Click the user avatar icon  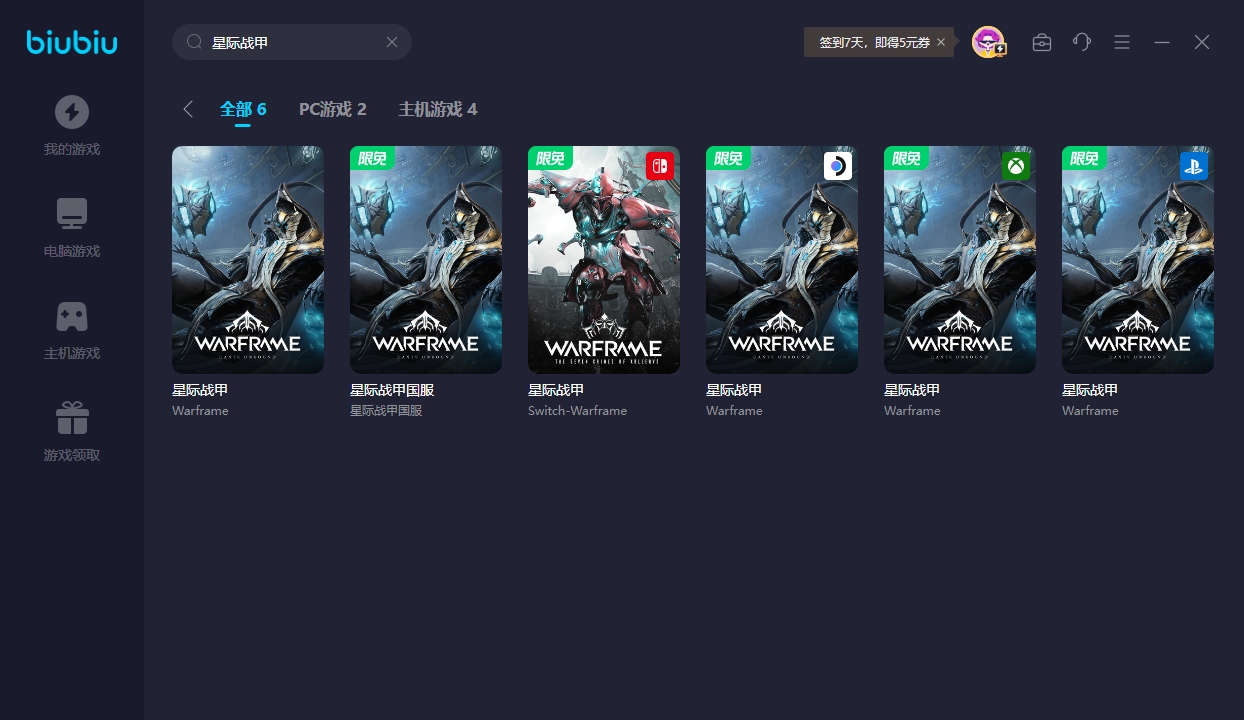point(988,42)
